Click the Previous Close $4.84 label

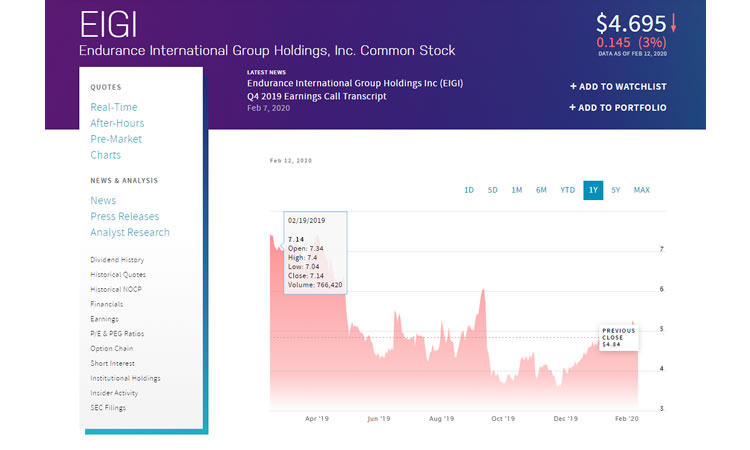click(618, 338)
